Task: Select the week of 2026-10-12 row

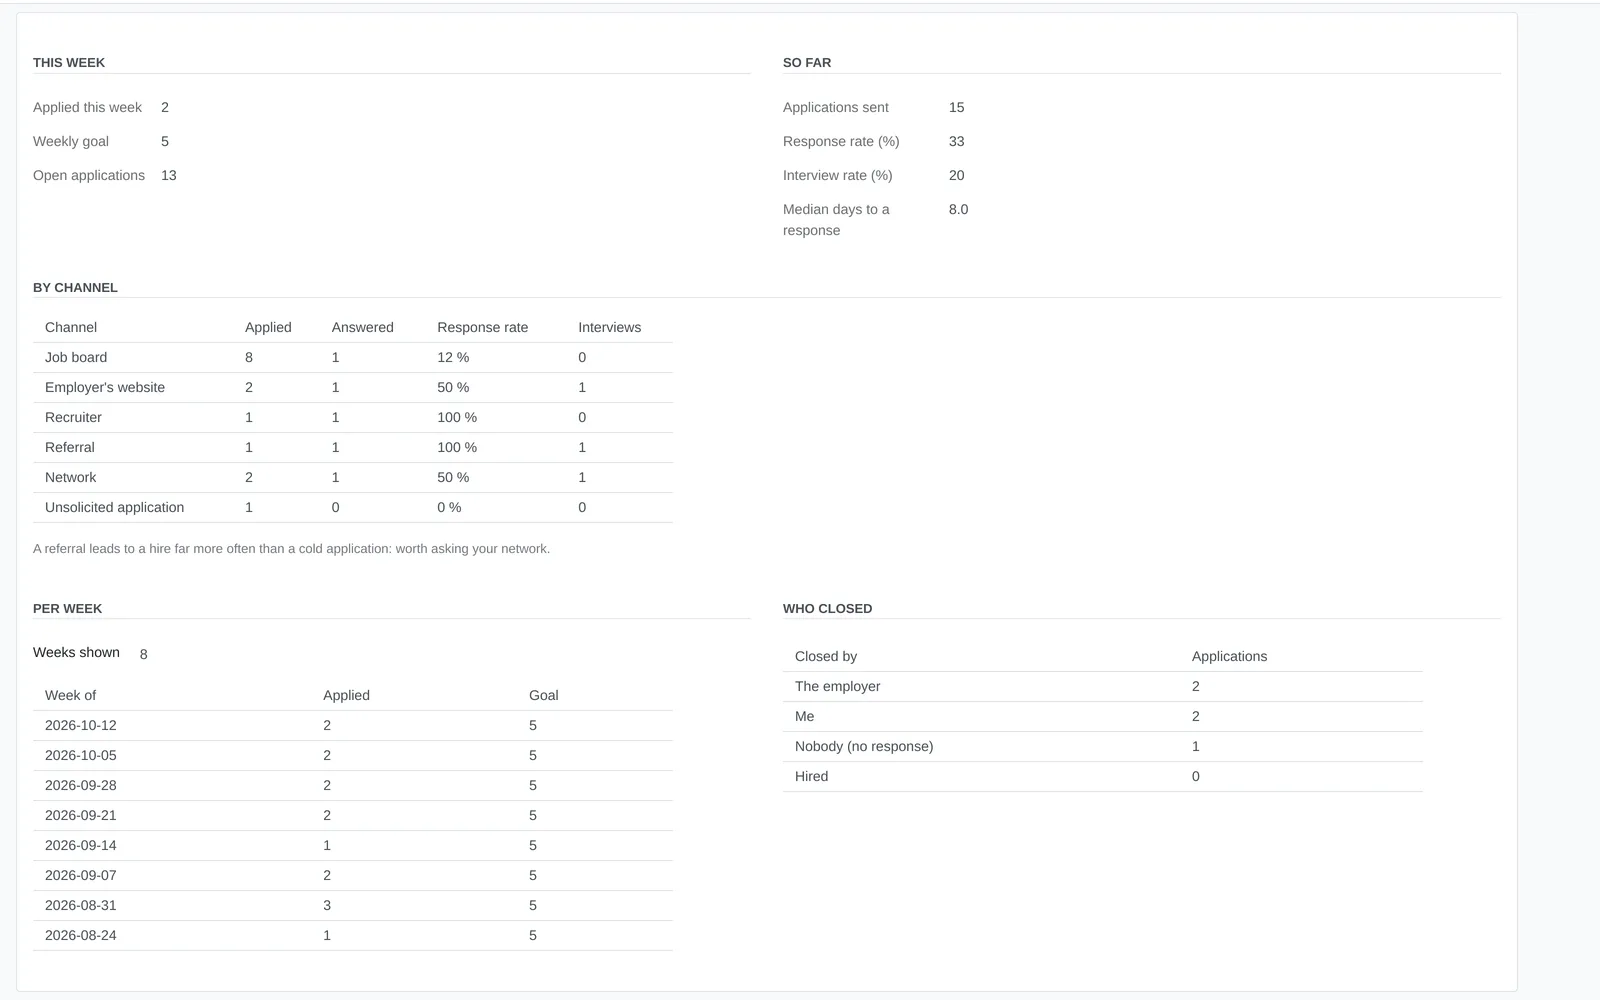Action: [x=353, y=725]
